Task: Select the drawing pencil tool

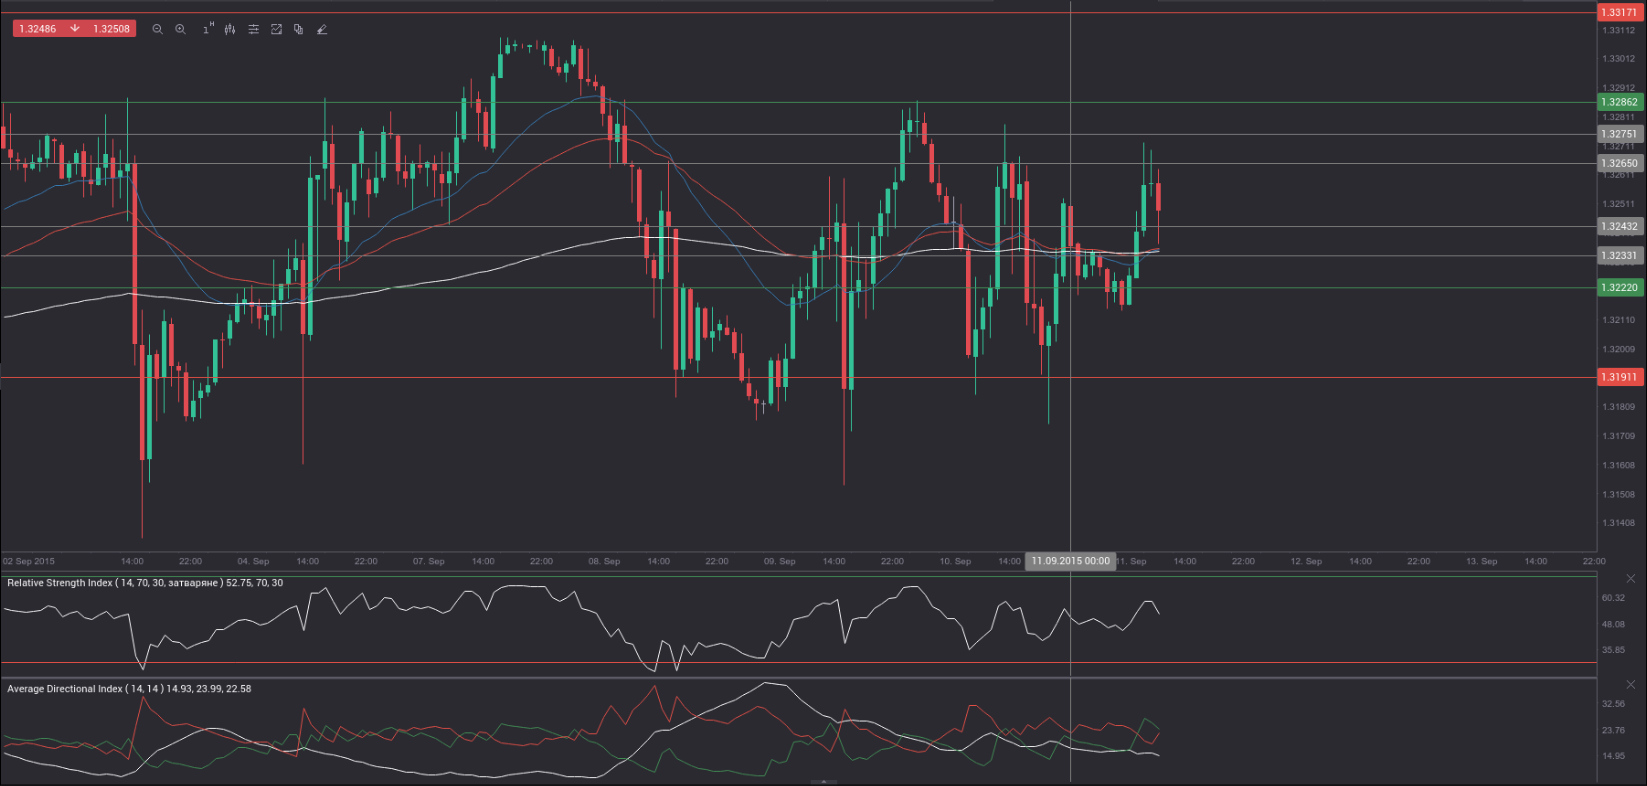Action: pos(322,29)
